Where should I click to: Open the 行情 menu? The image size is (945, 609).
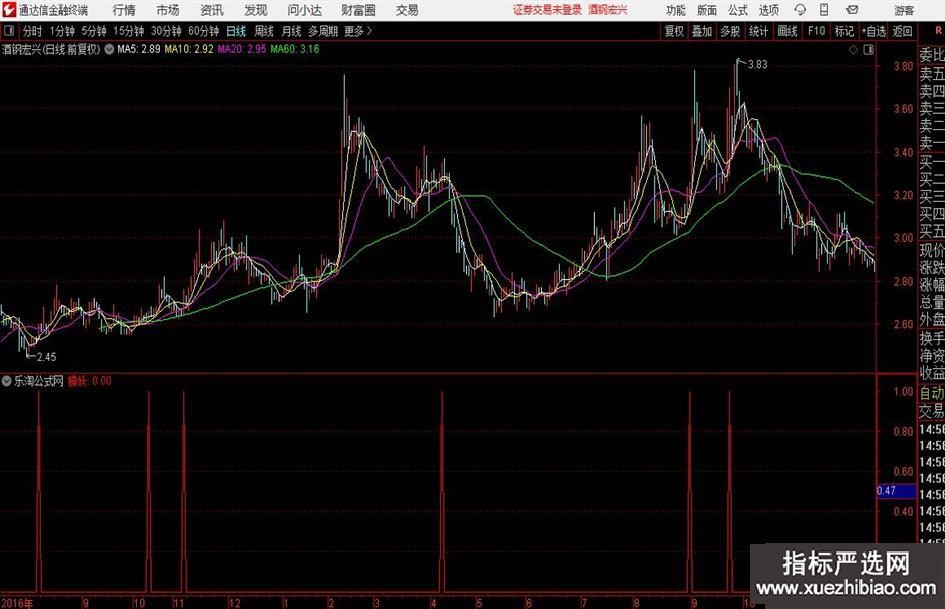pyautogui.click(x=124, y=10)
